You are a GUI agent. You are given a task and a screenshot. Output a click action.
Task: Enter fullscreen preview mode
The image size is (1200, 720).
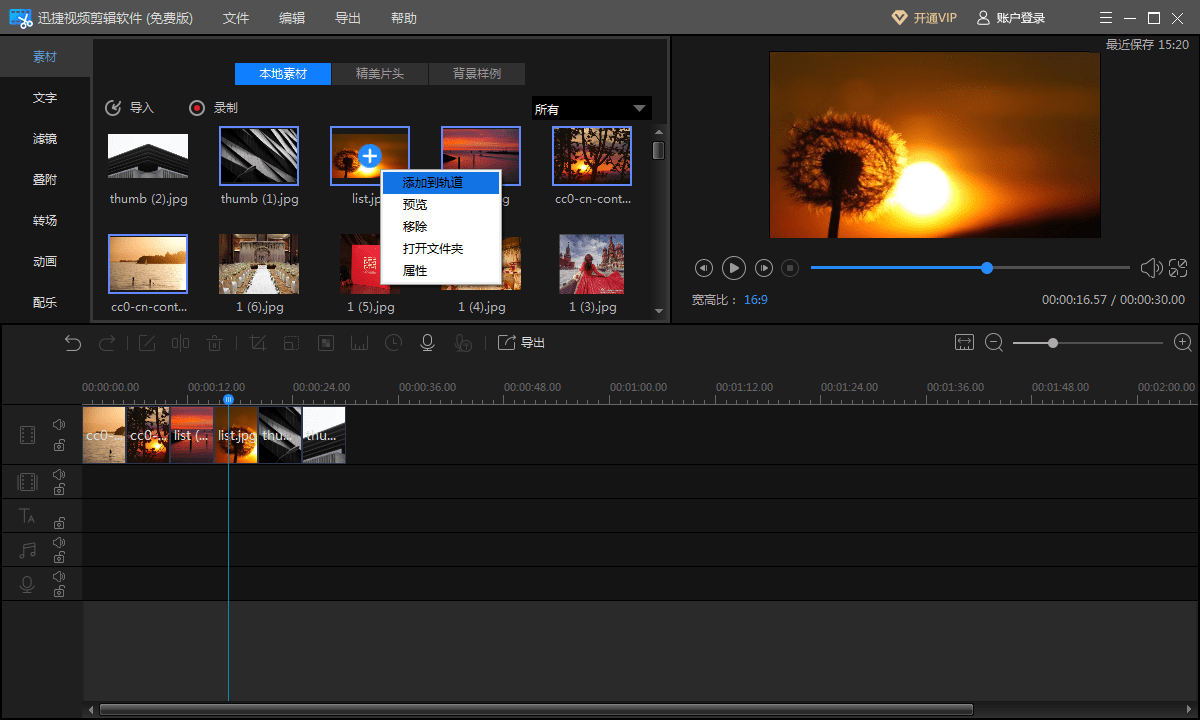1179,268
